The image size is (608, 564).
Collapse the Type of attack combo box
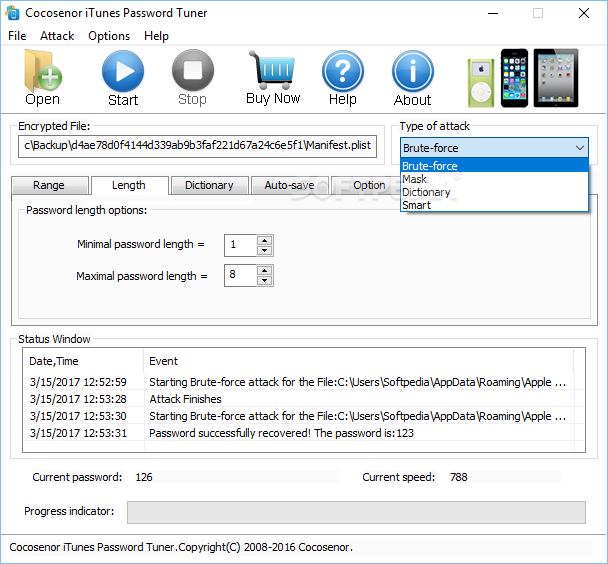580,148
